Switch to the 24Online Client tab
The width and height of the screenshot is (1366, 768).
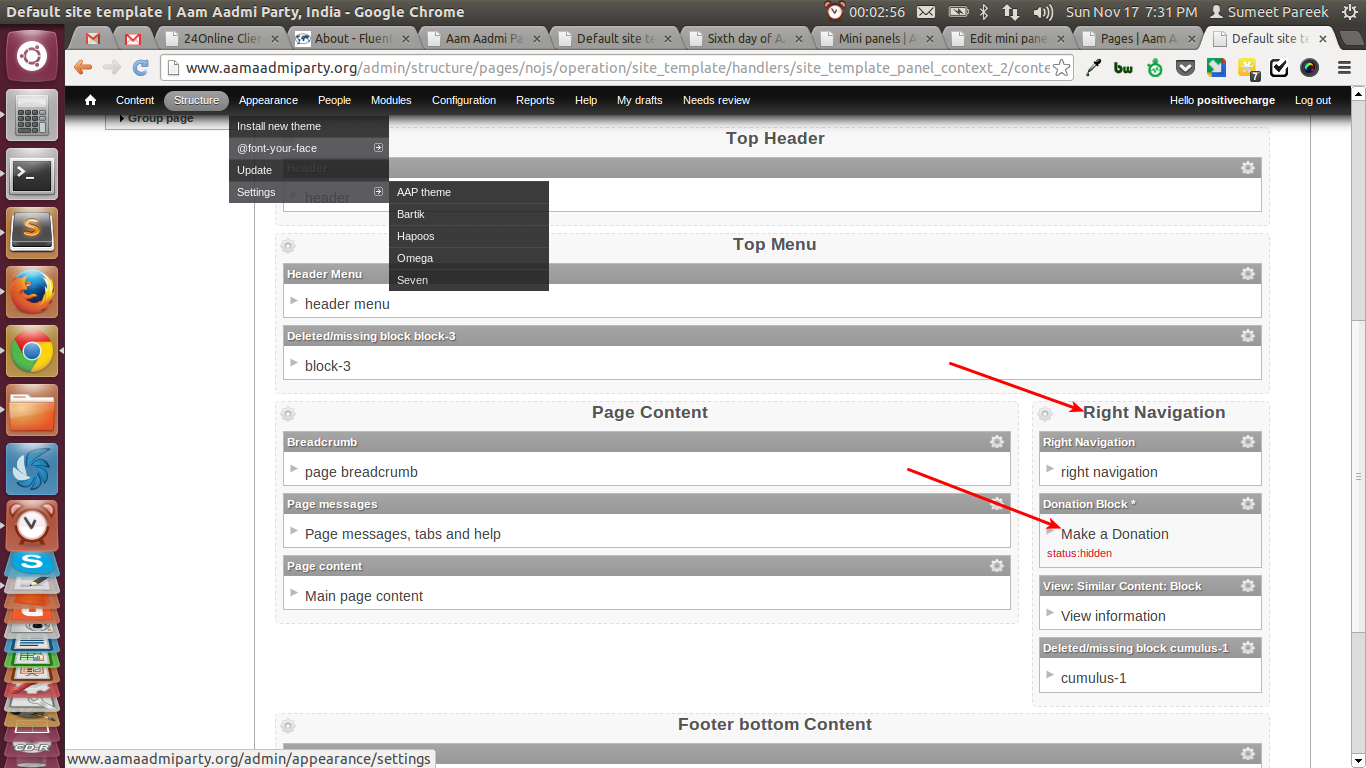coord(219,38)
